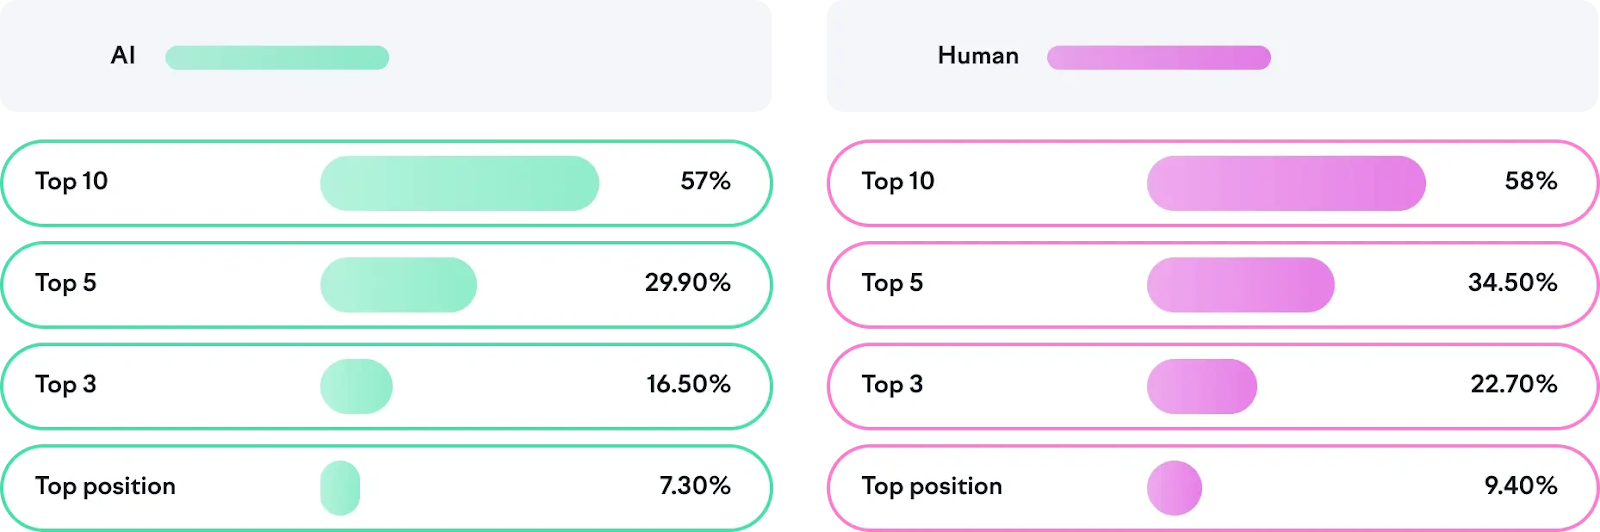Click the 22.70% value
The width and height of the screenshot is (1600, 532).
click(x=1513, y=384)
